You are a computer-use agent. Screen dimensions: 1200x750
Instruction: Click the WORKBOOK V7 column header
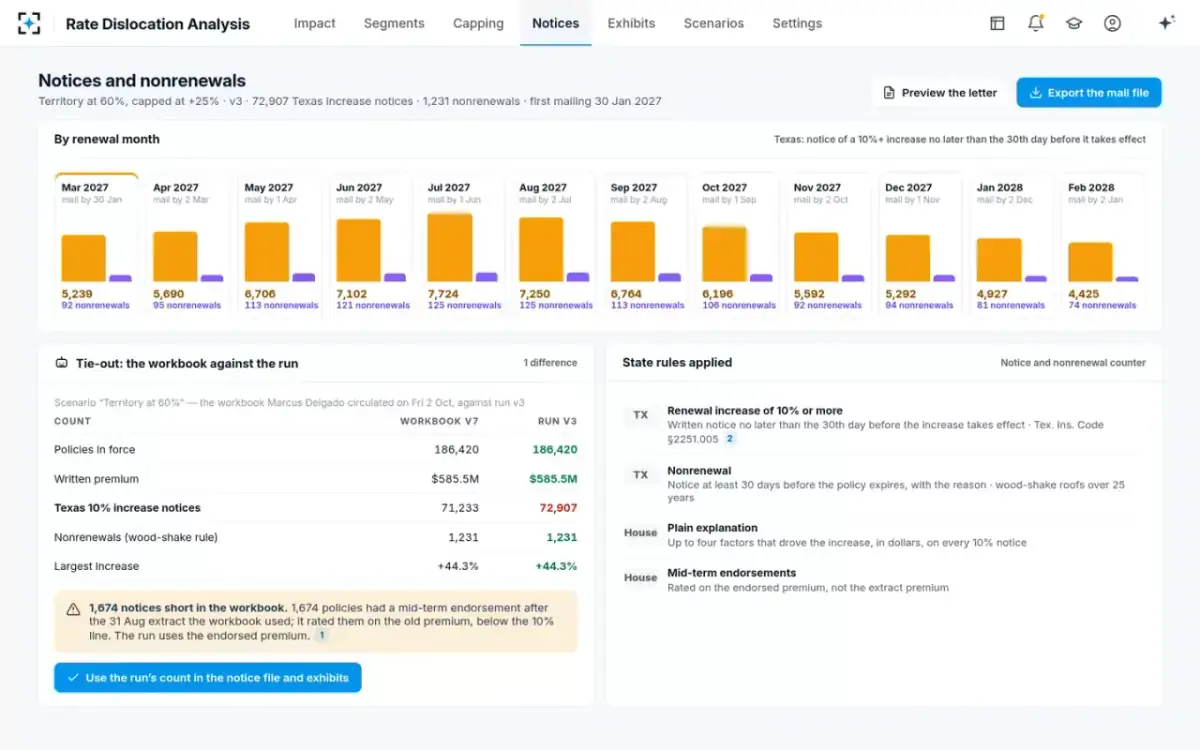point(439,422)
